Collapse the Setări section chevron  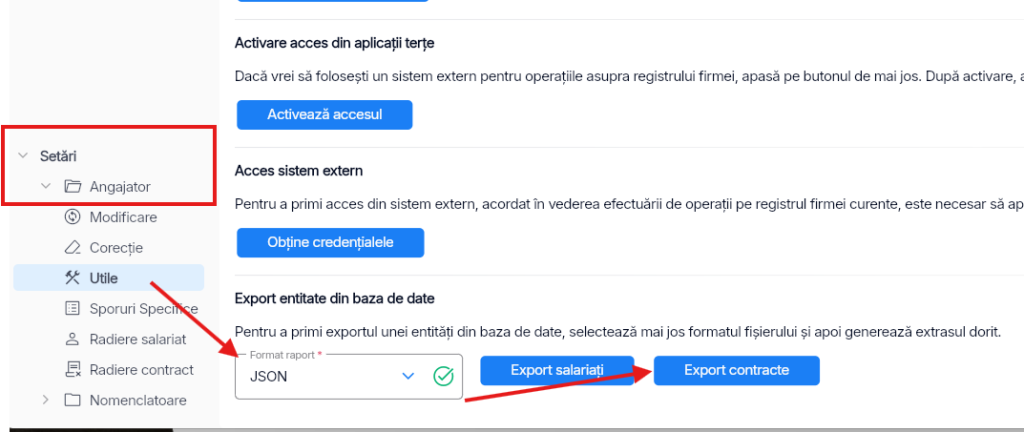[23, 156]
